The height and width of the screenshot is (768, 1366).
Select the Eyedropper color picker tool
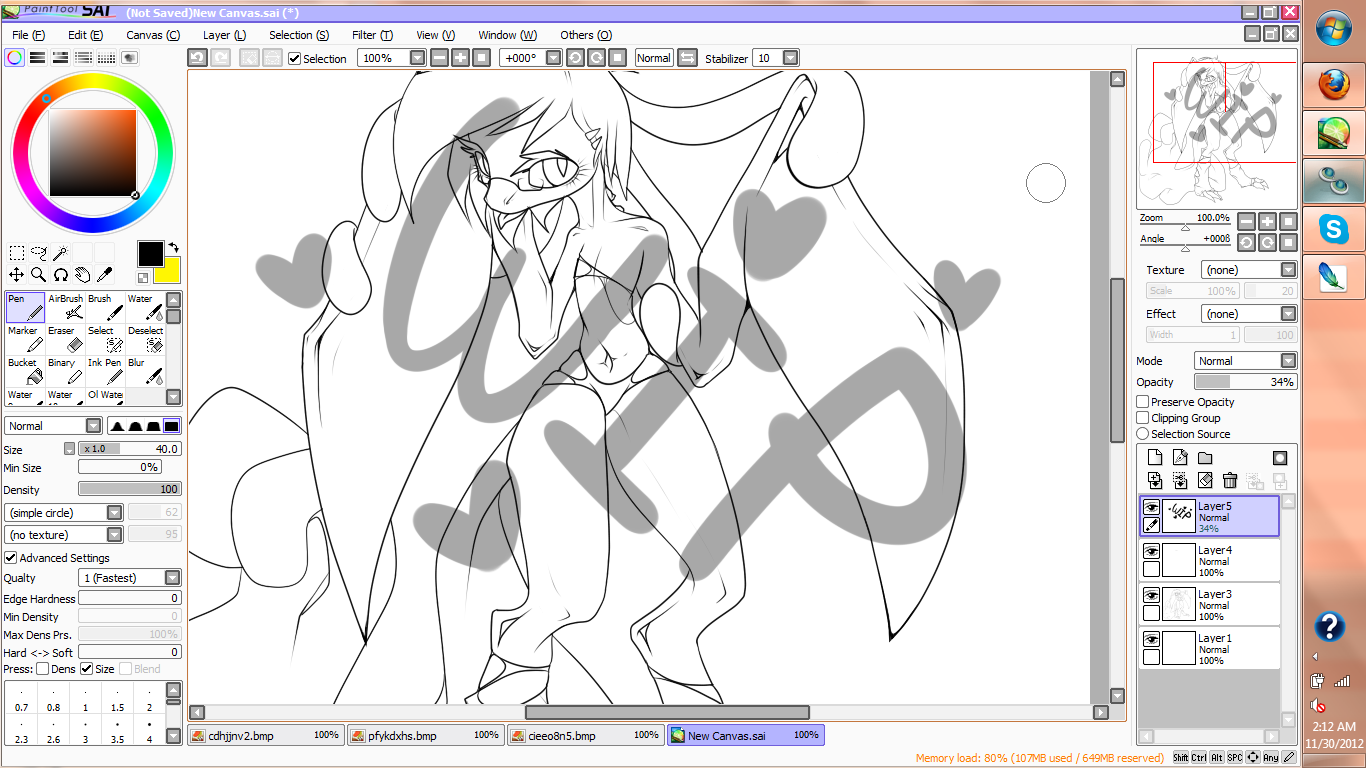[105, 274]
